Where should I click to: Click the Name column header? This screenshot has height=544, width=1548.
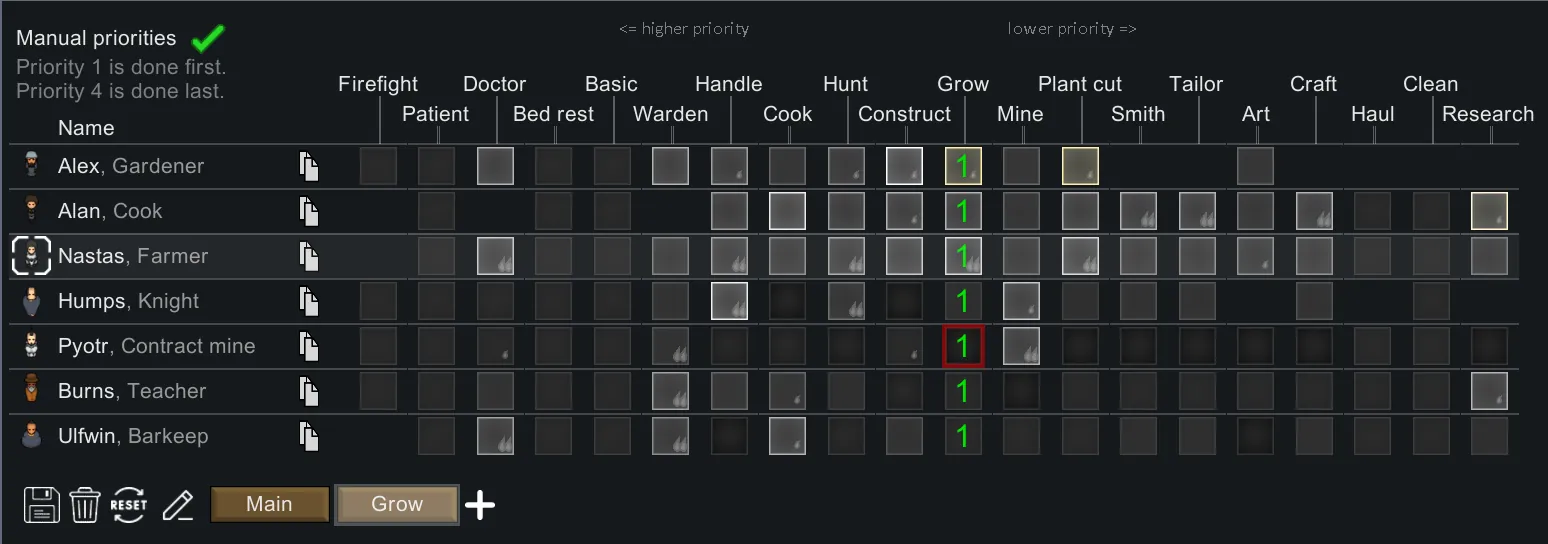pos(86,128)
